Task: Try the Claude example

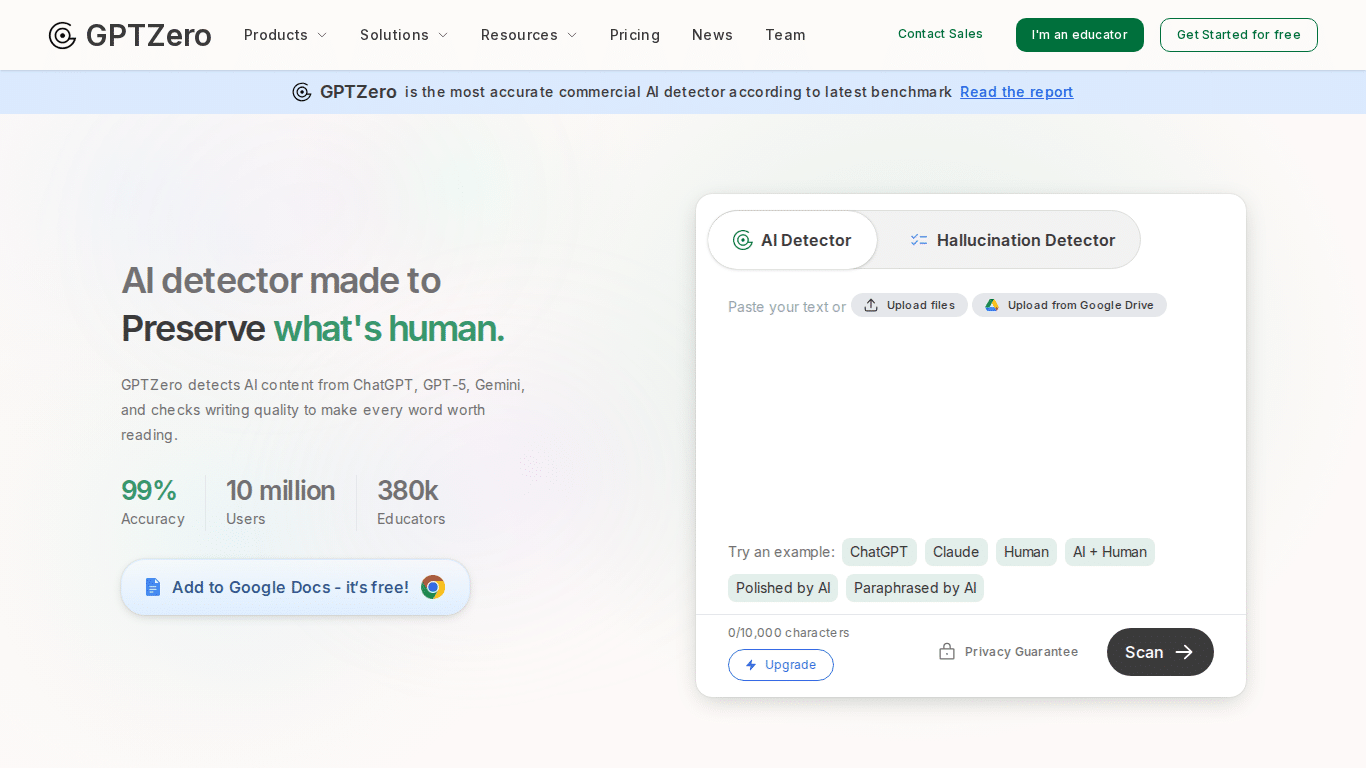Action: pos(956,552)
